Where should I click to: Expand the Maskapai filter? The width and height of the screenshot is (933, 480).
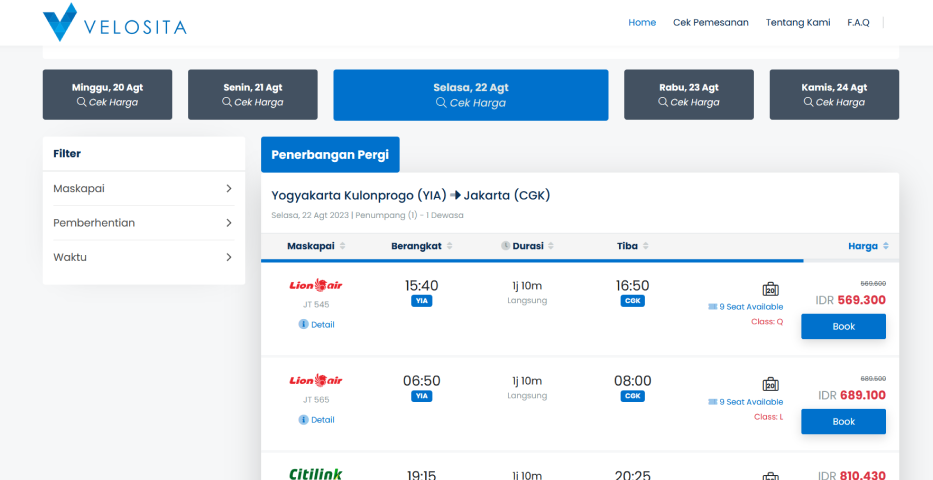pyautogui.click(x=143, y=188)
